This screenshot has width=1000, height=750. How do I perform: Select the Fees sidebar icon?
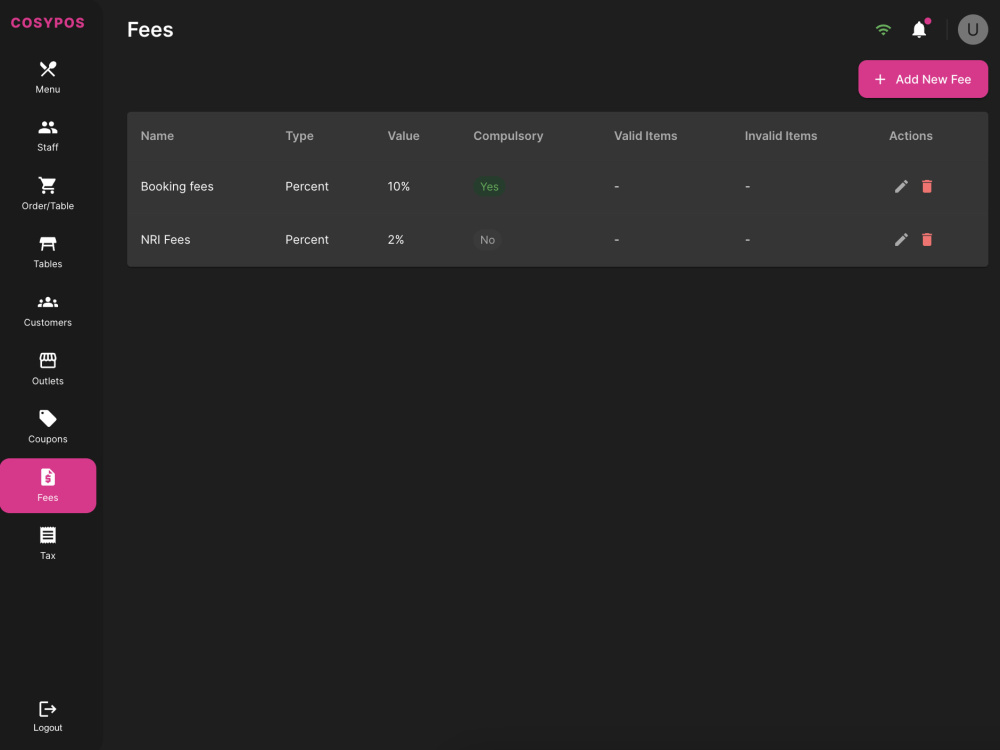tap(48, 477)
